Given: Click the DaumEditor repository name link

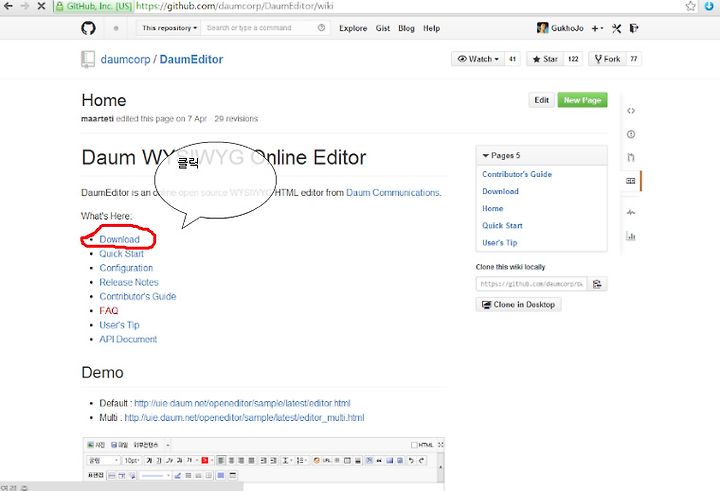Looking at the screenshot, I should pyautogui.click(x=191, y=59).
